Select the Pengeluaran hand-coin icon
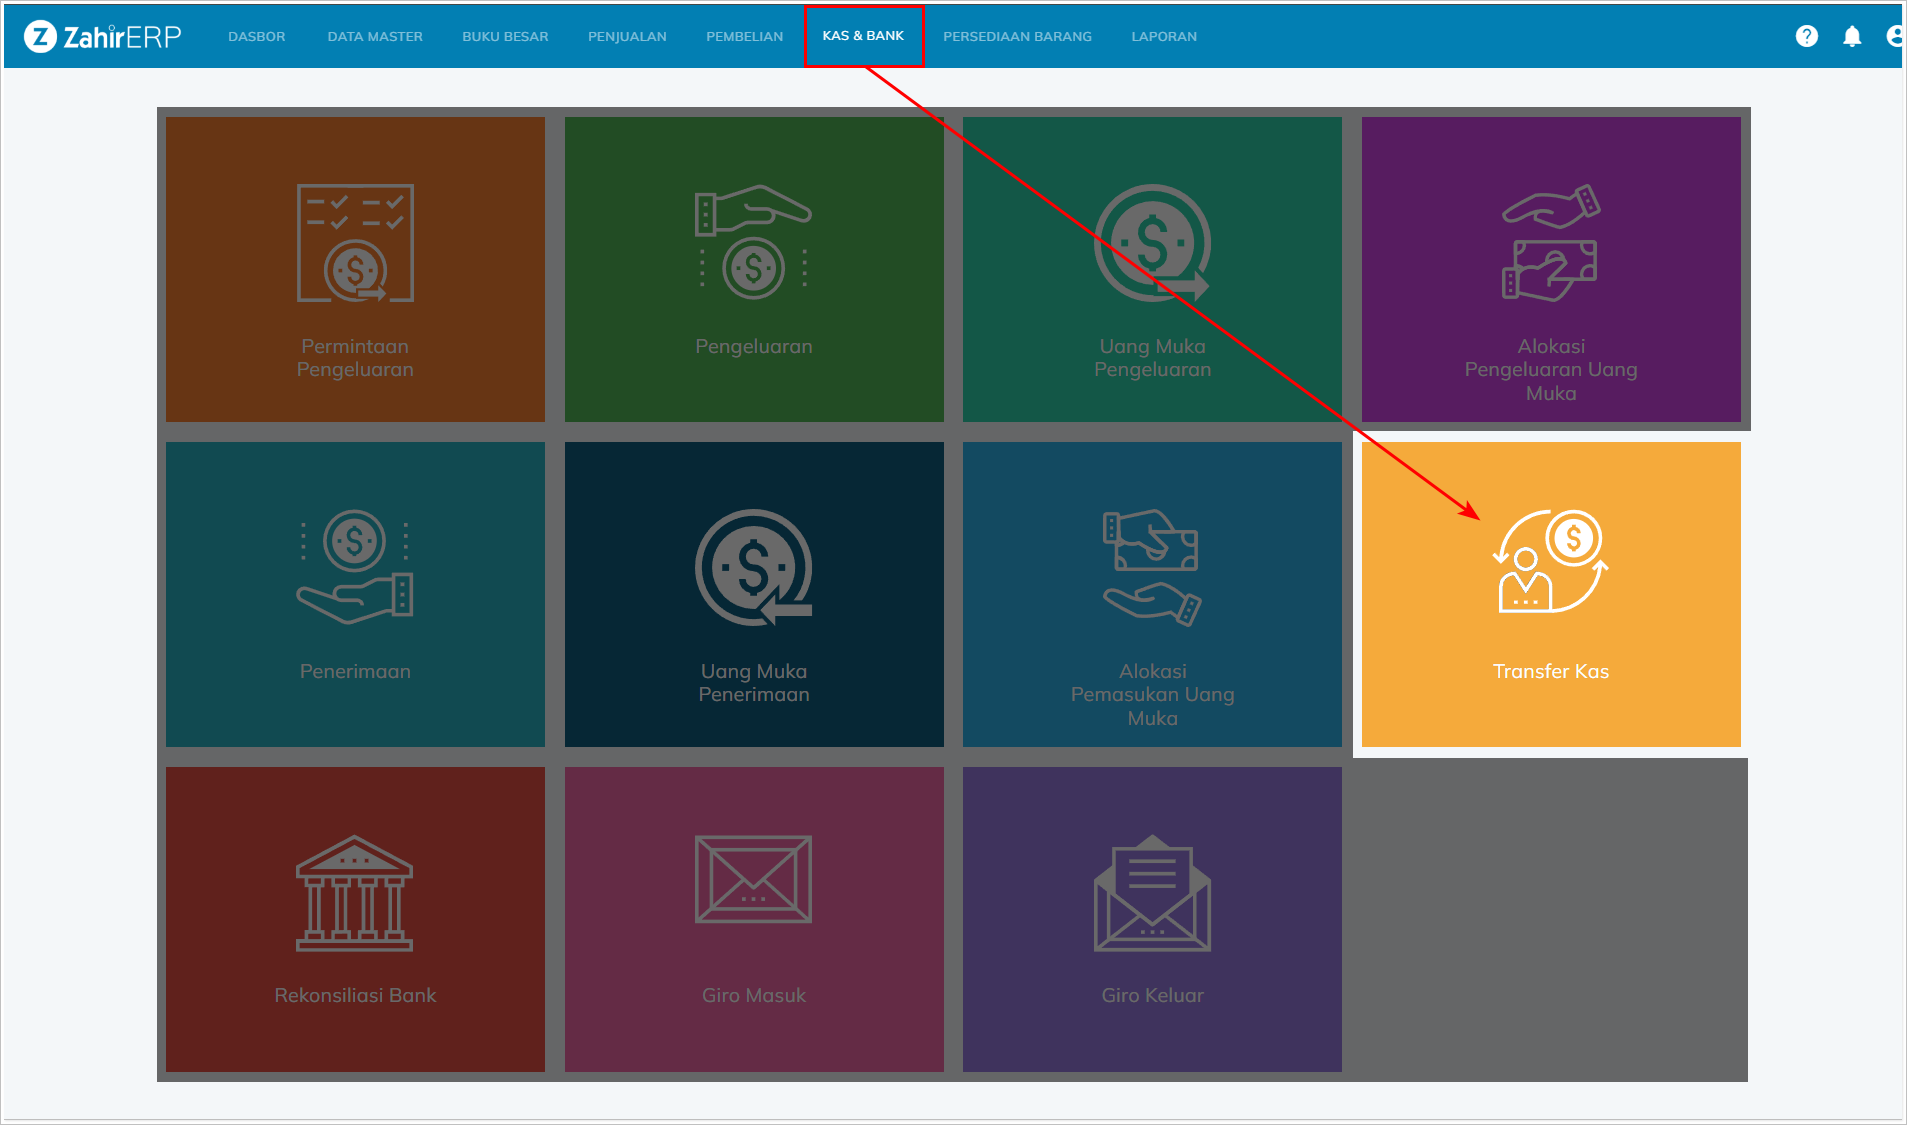1907x1125 pixels. (x=753, y=243)
